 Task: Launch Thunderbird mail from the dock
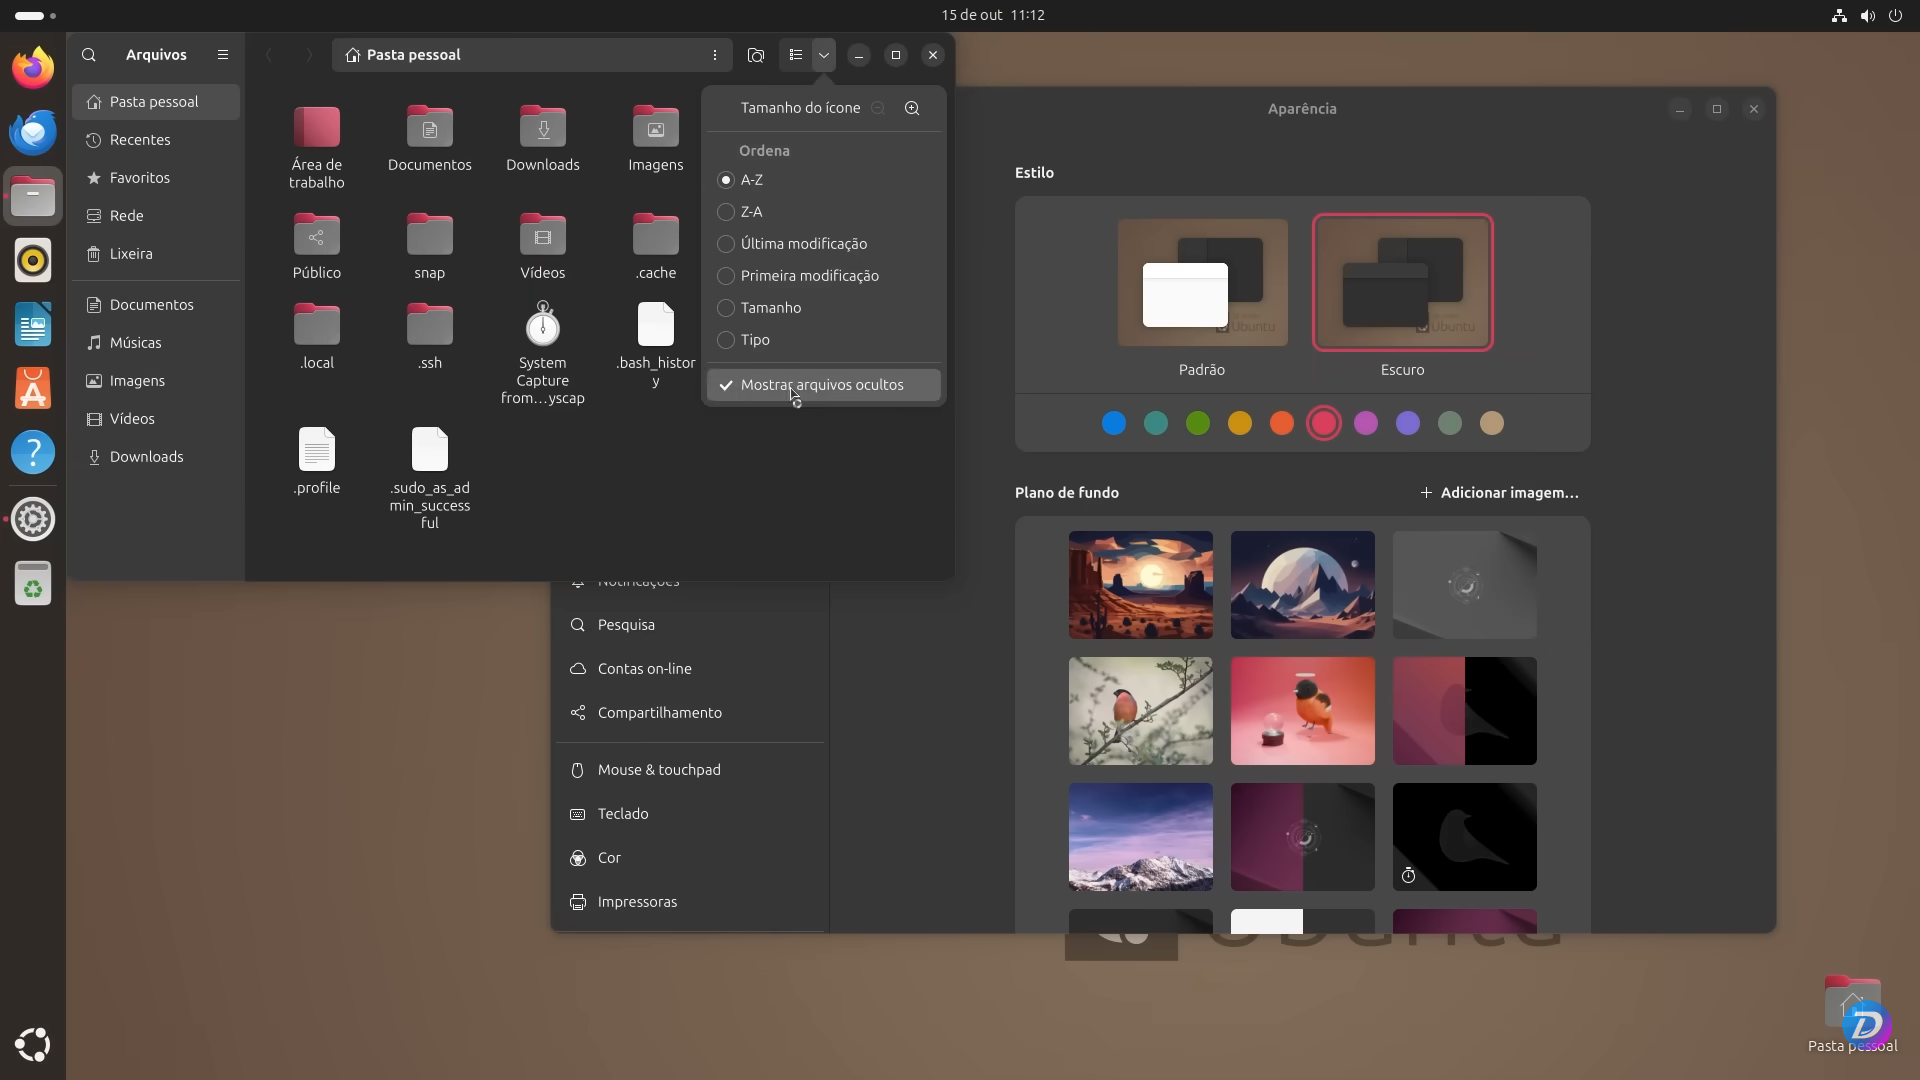pos(33,131)
